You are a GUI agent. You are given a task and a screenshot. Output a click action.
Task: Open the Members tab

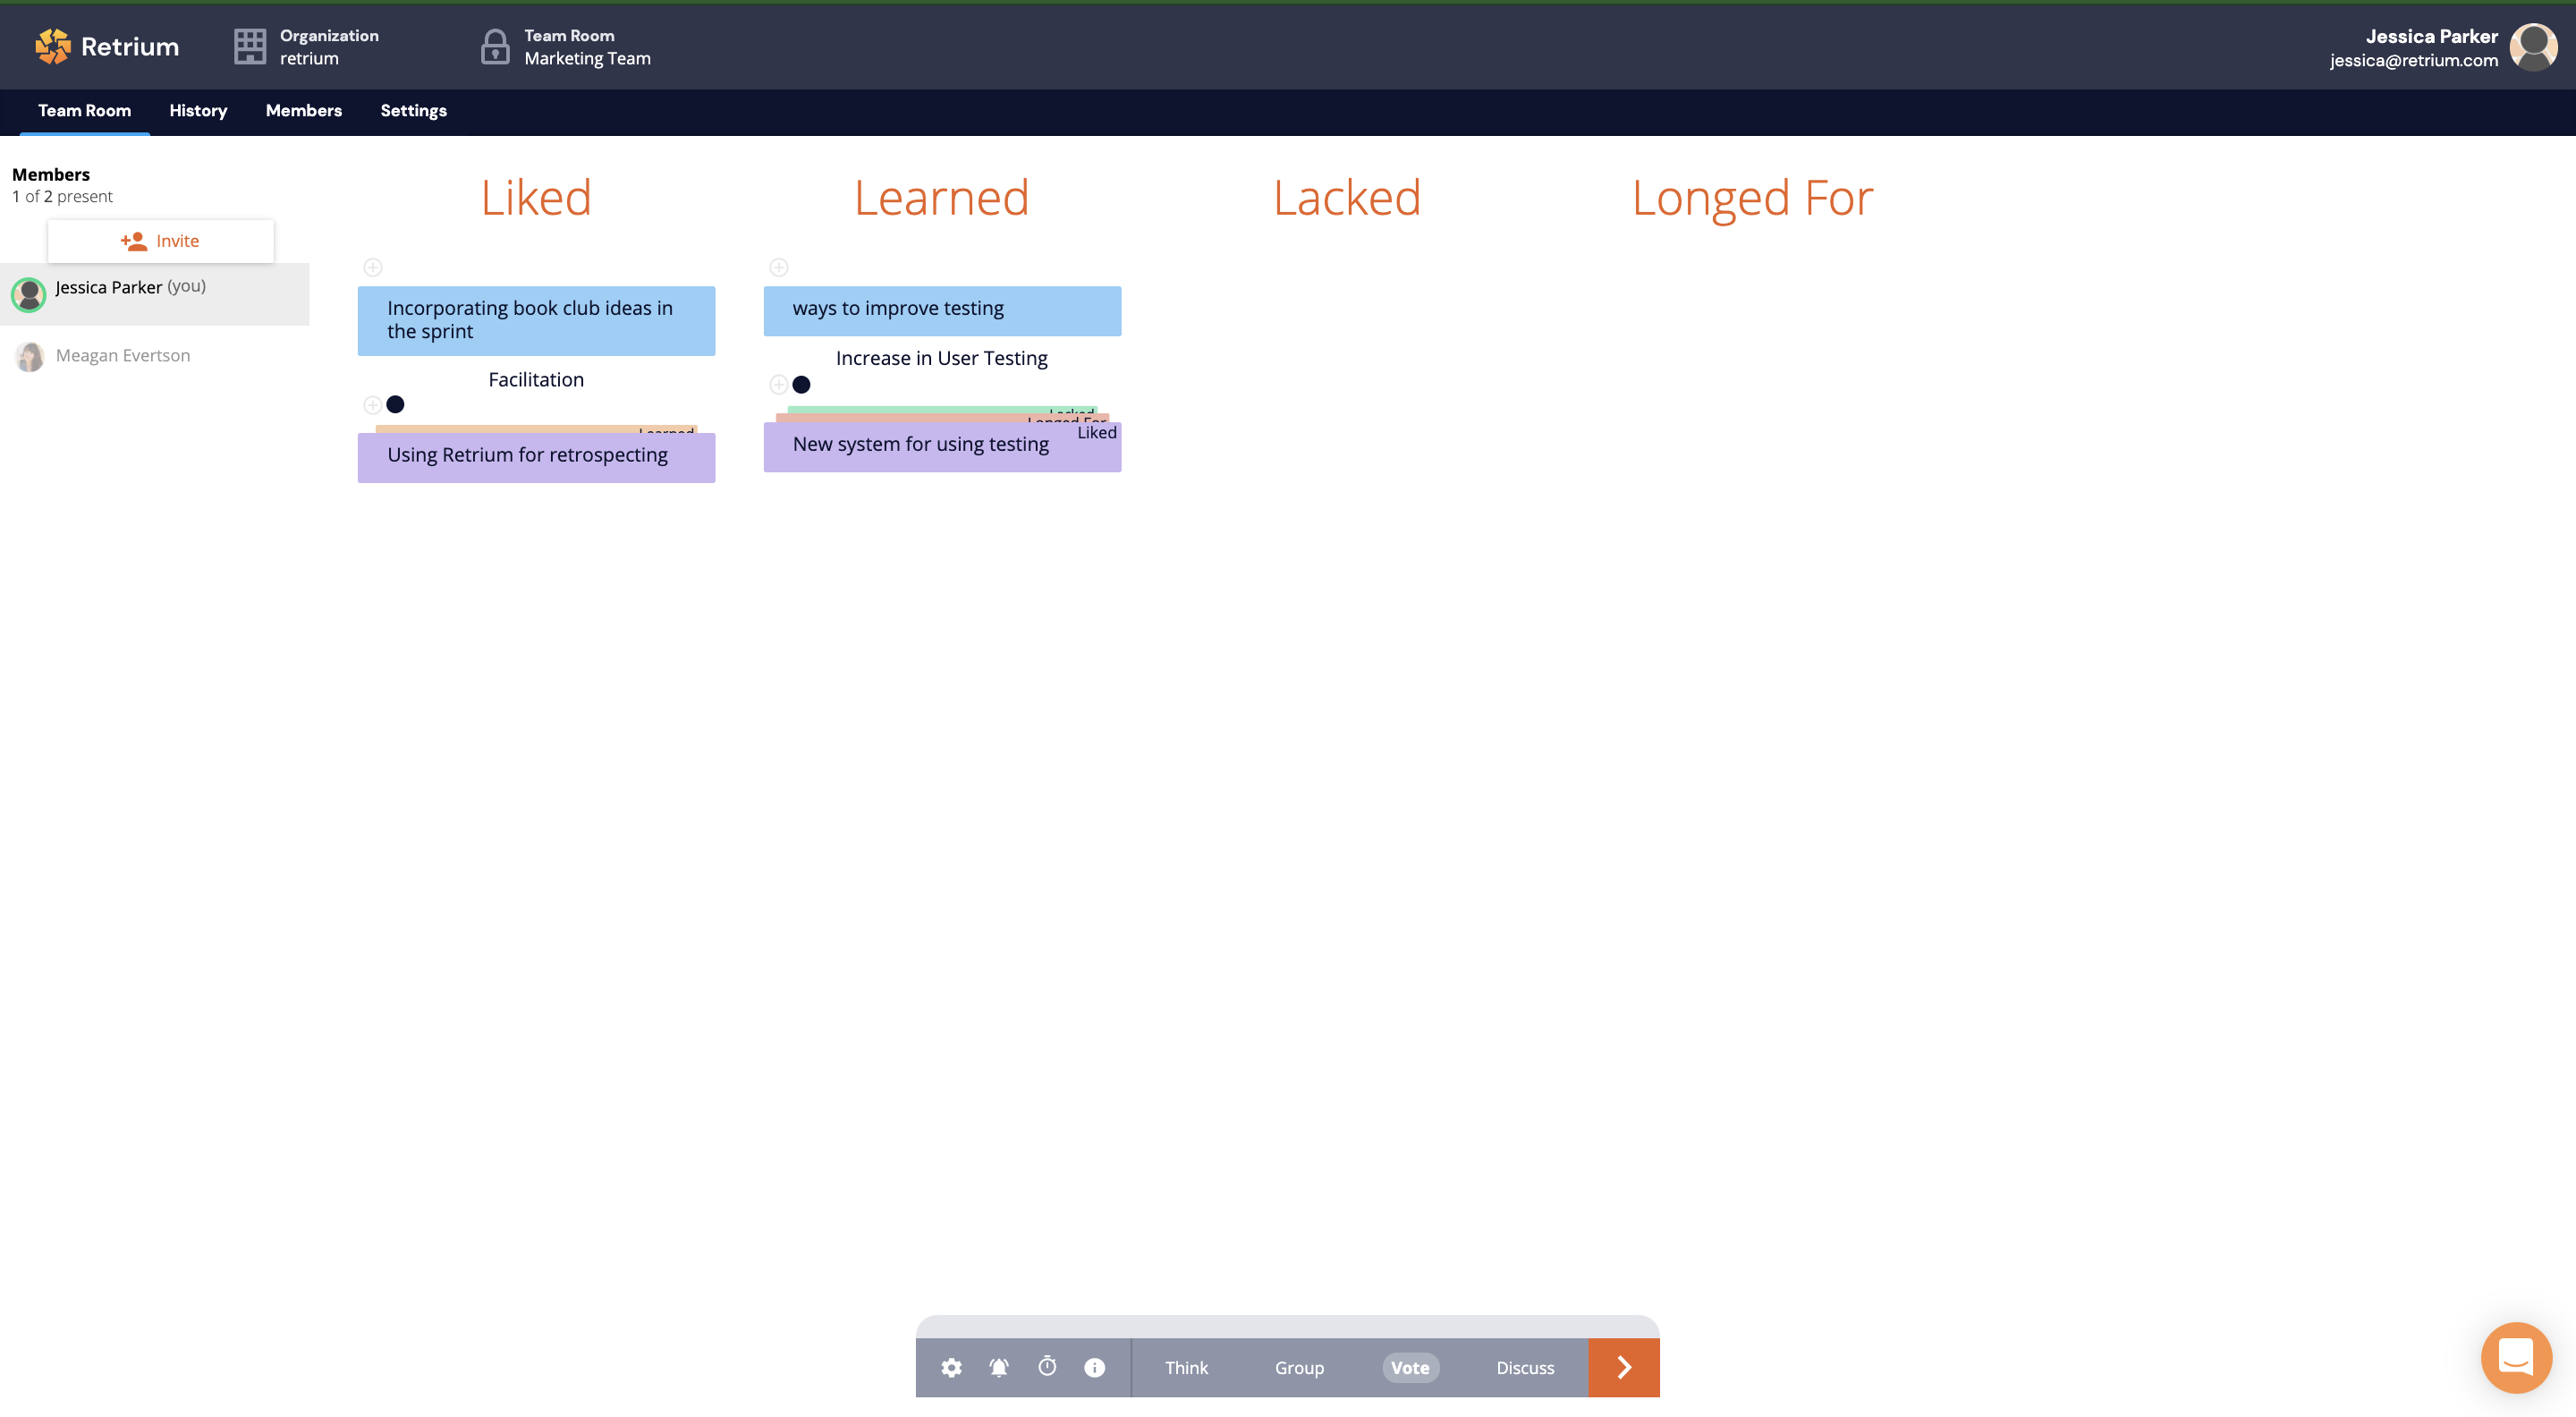[x=303, y=111]
